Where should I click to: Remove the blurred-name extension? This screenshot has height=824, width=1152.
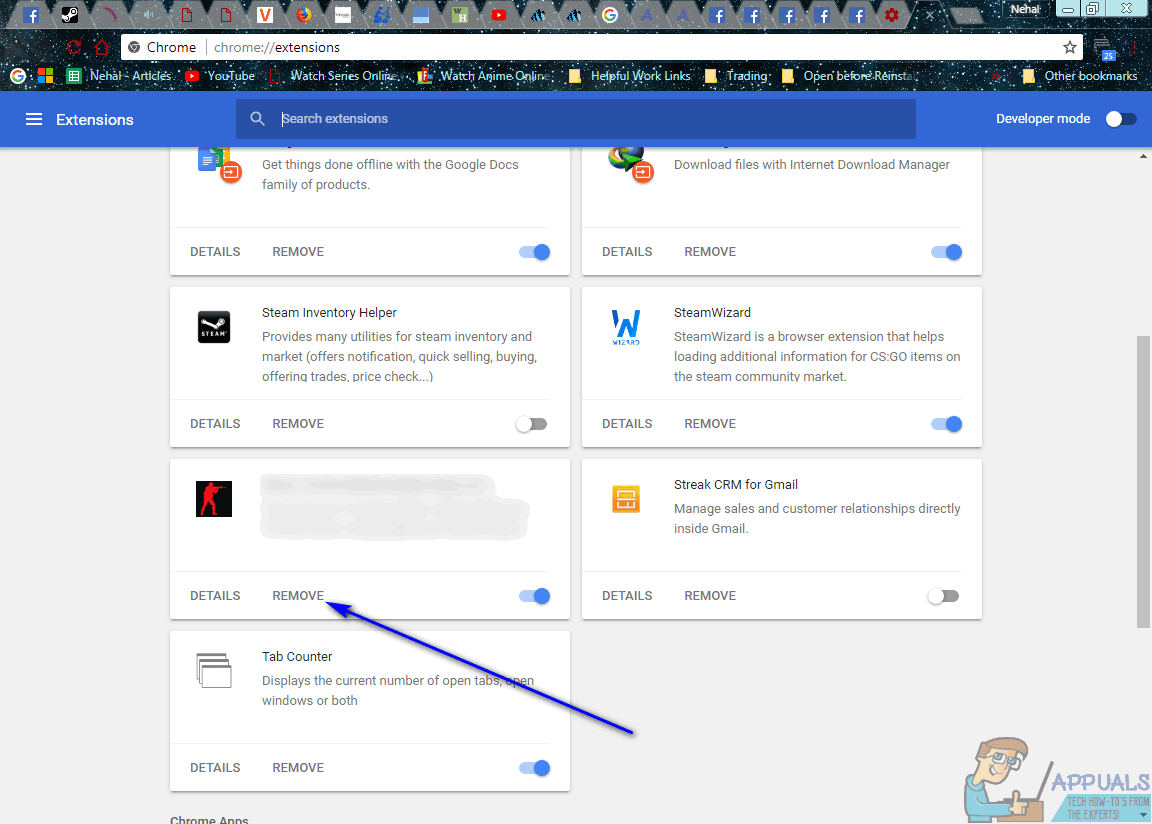(x=298, y=596)
